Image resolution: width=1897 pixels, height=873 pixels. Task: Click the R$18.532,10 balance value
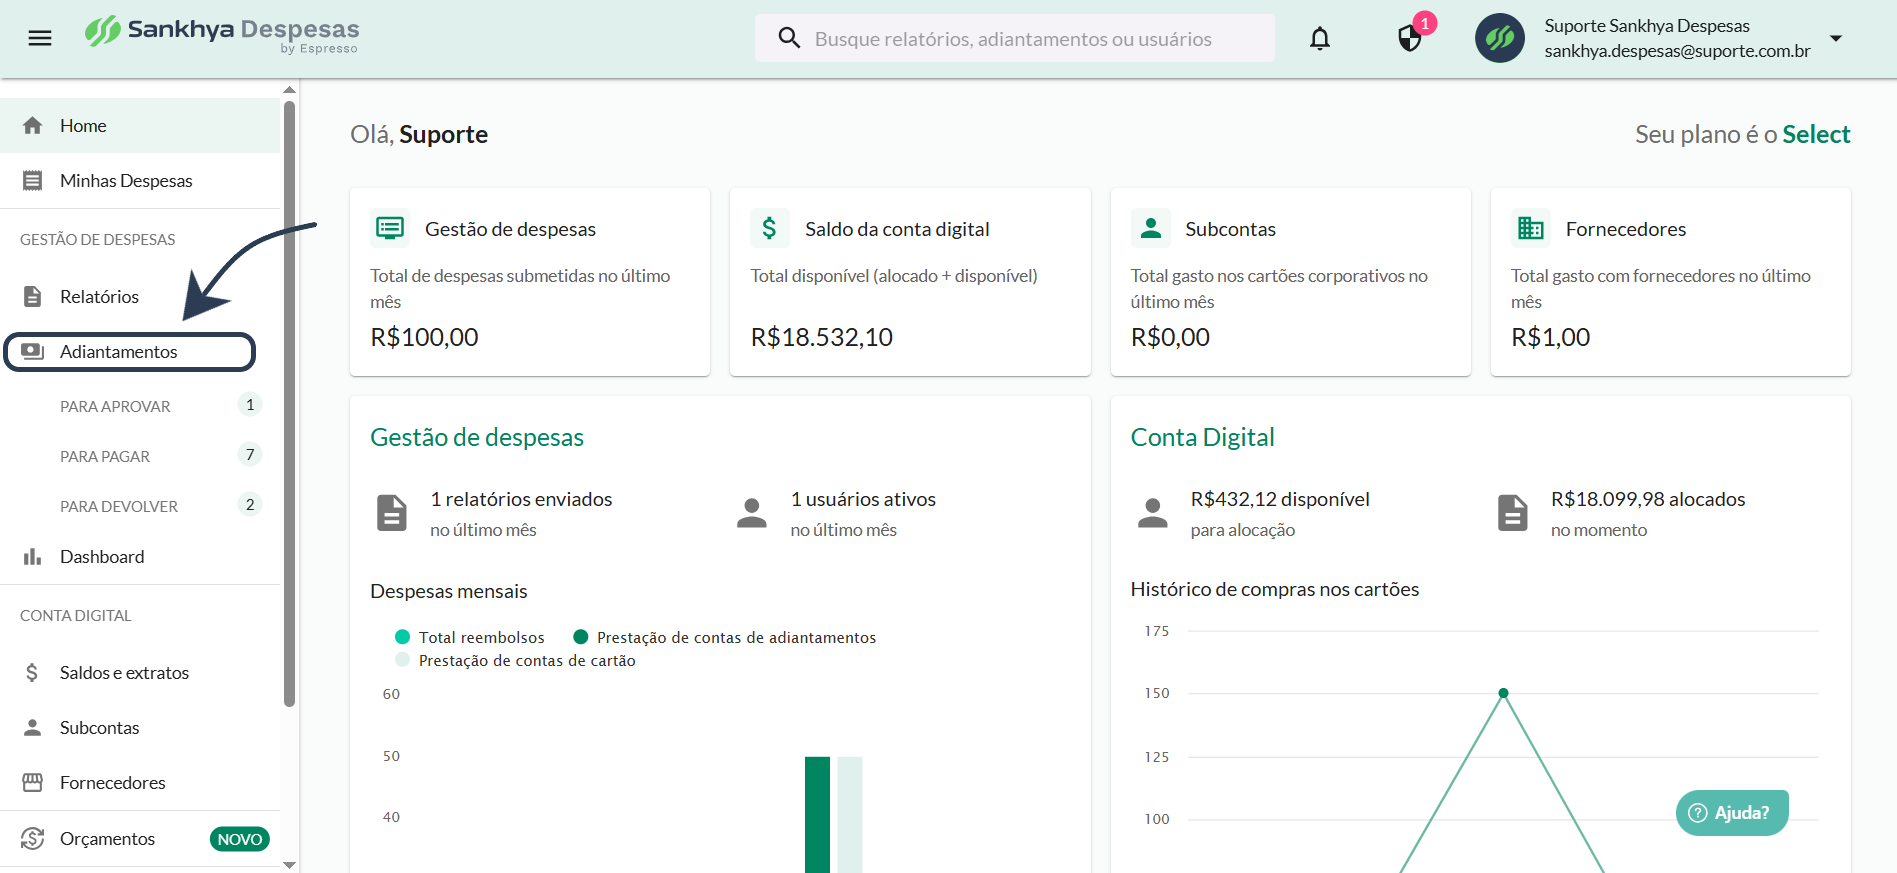click(x=822, y=337)
